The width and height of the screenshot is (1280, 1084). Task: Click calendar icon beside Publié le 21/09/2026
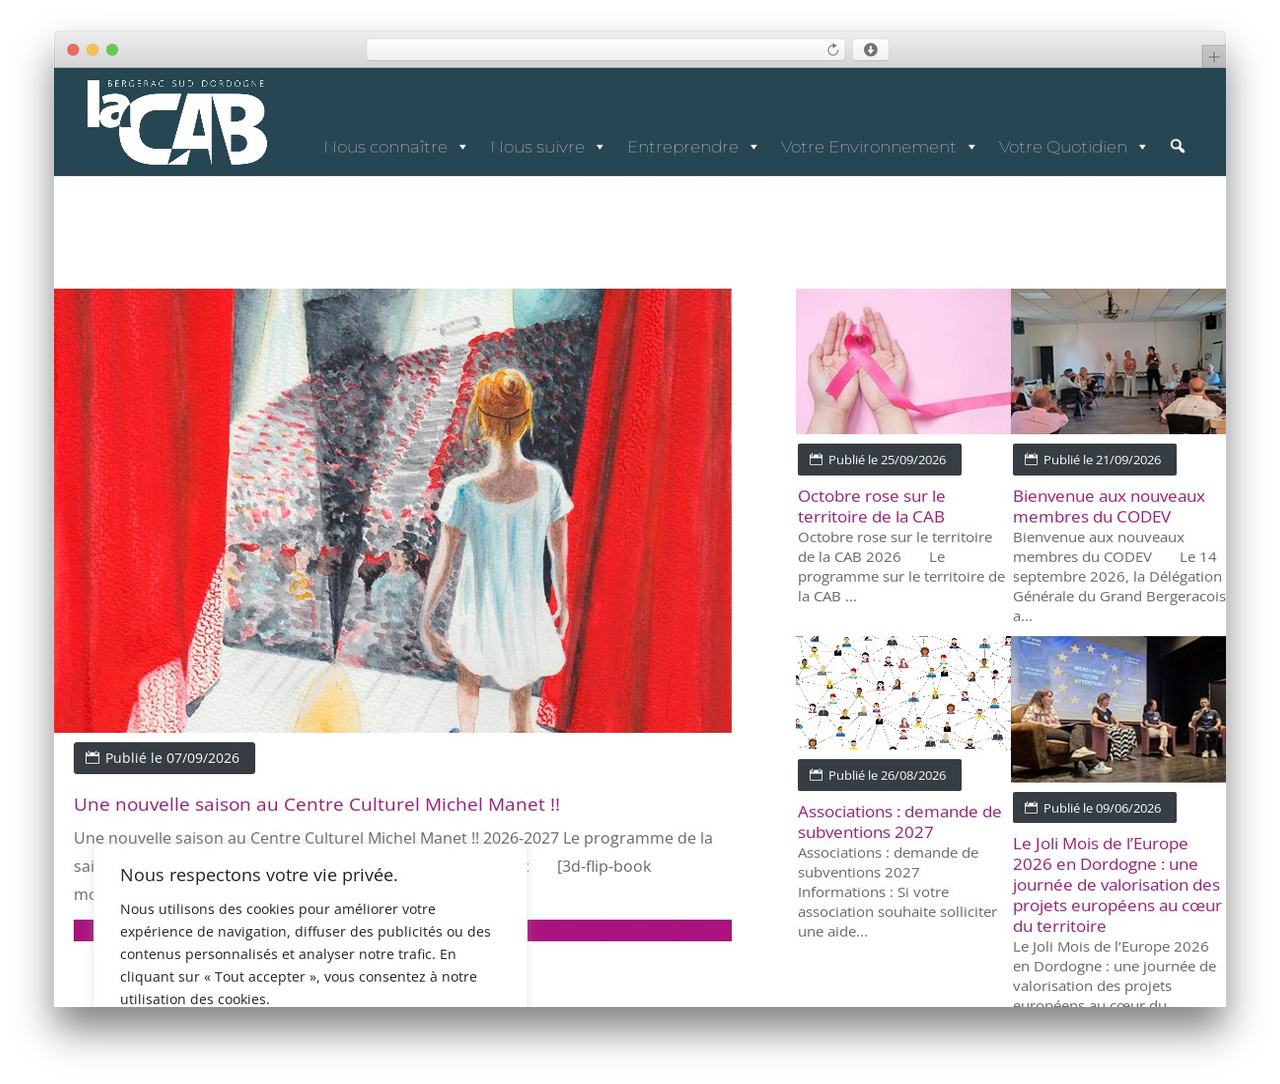click(x=1031, y=460)
